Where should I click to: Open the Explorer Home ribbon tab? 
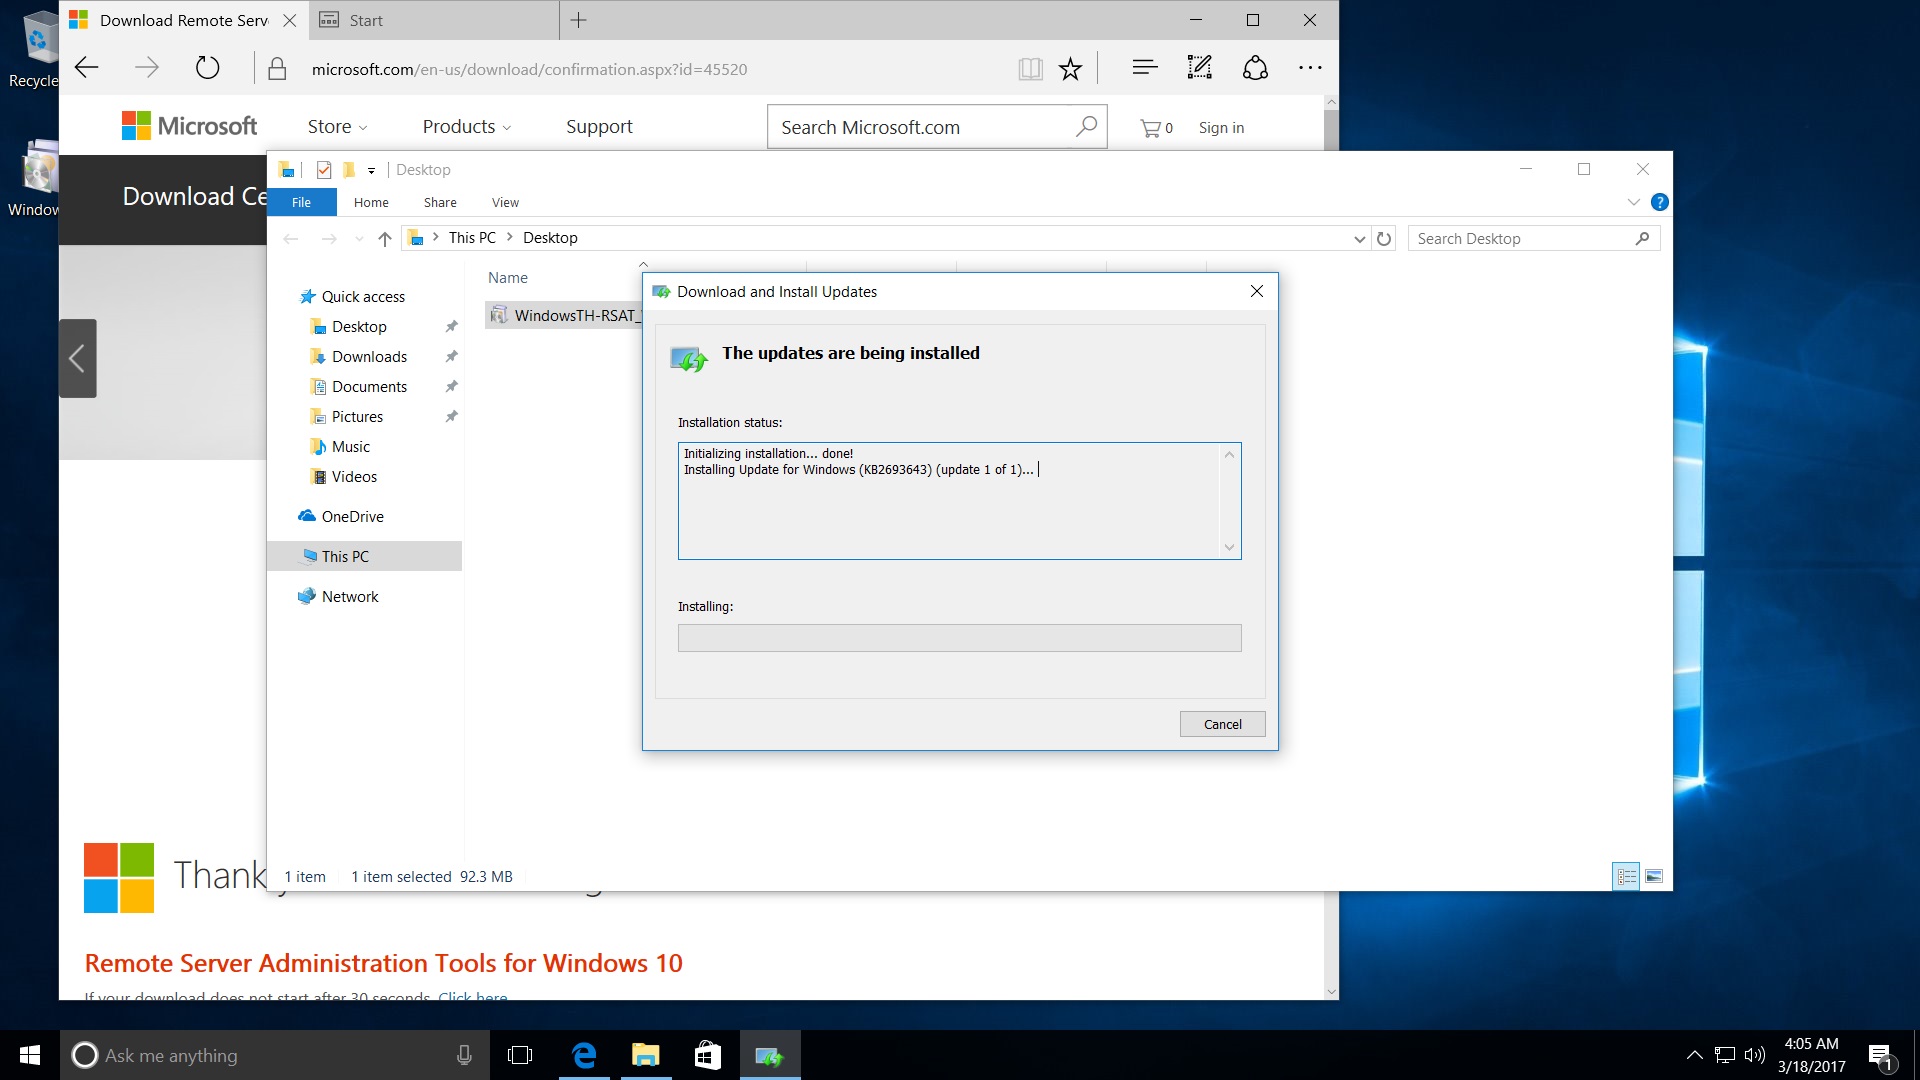371,202
